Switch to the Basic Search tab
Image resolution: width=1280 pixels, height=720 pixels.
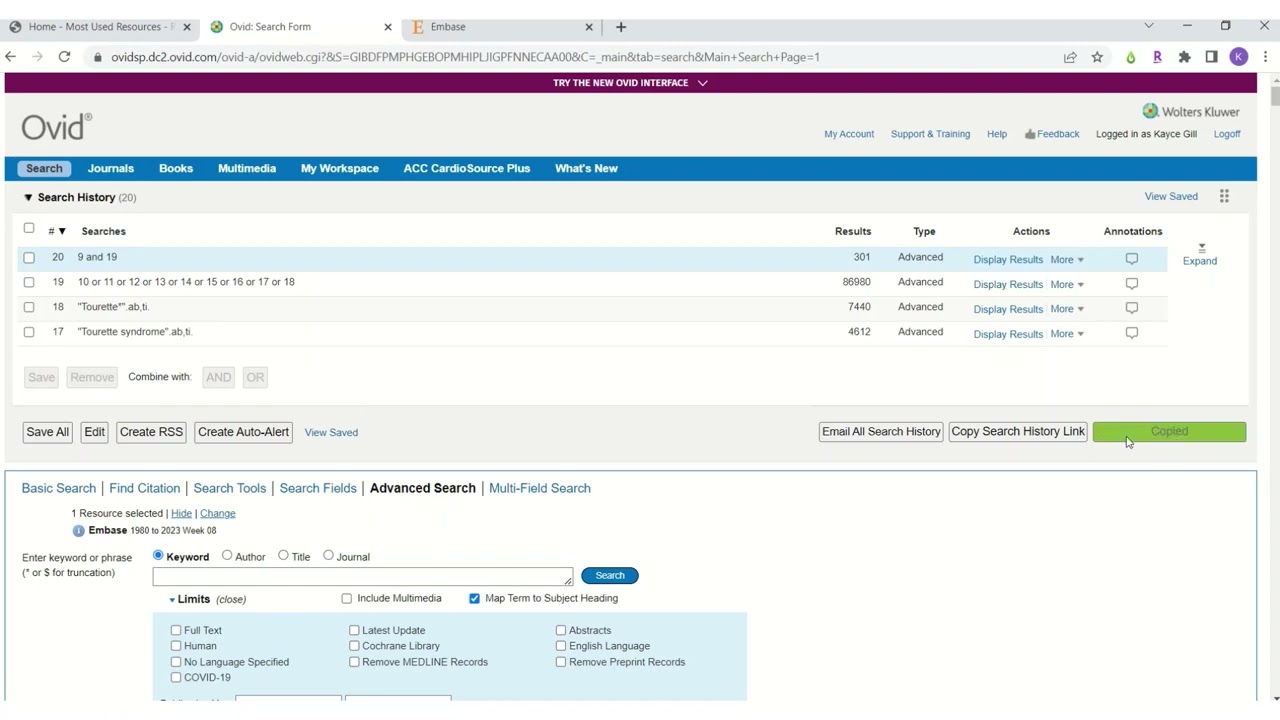59,488
